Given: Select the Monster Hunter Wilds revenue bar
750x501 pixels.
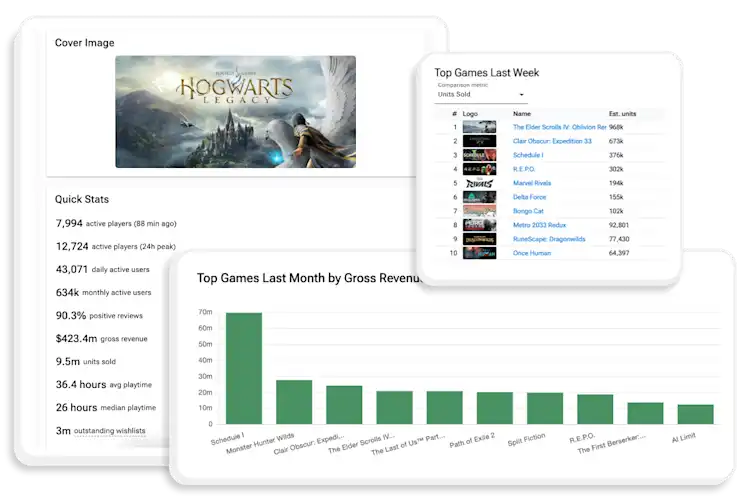Looking at the screenshot, I should coord(294,402).
